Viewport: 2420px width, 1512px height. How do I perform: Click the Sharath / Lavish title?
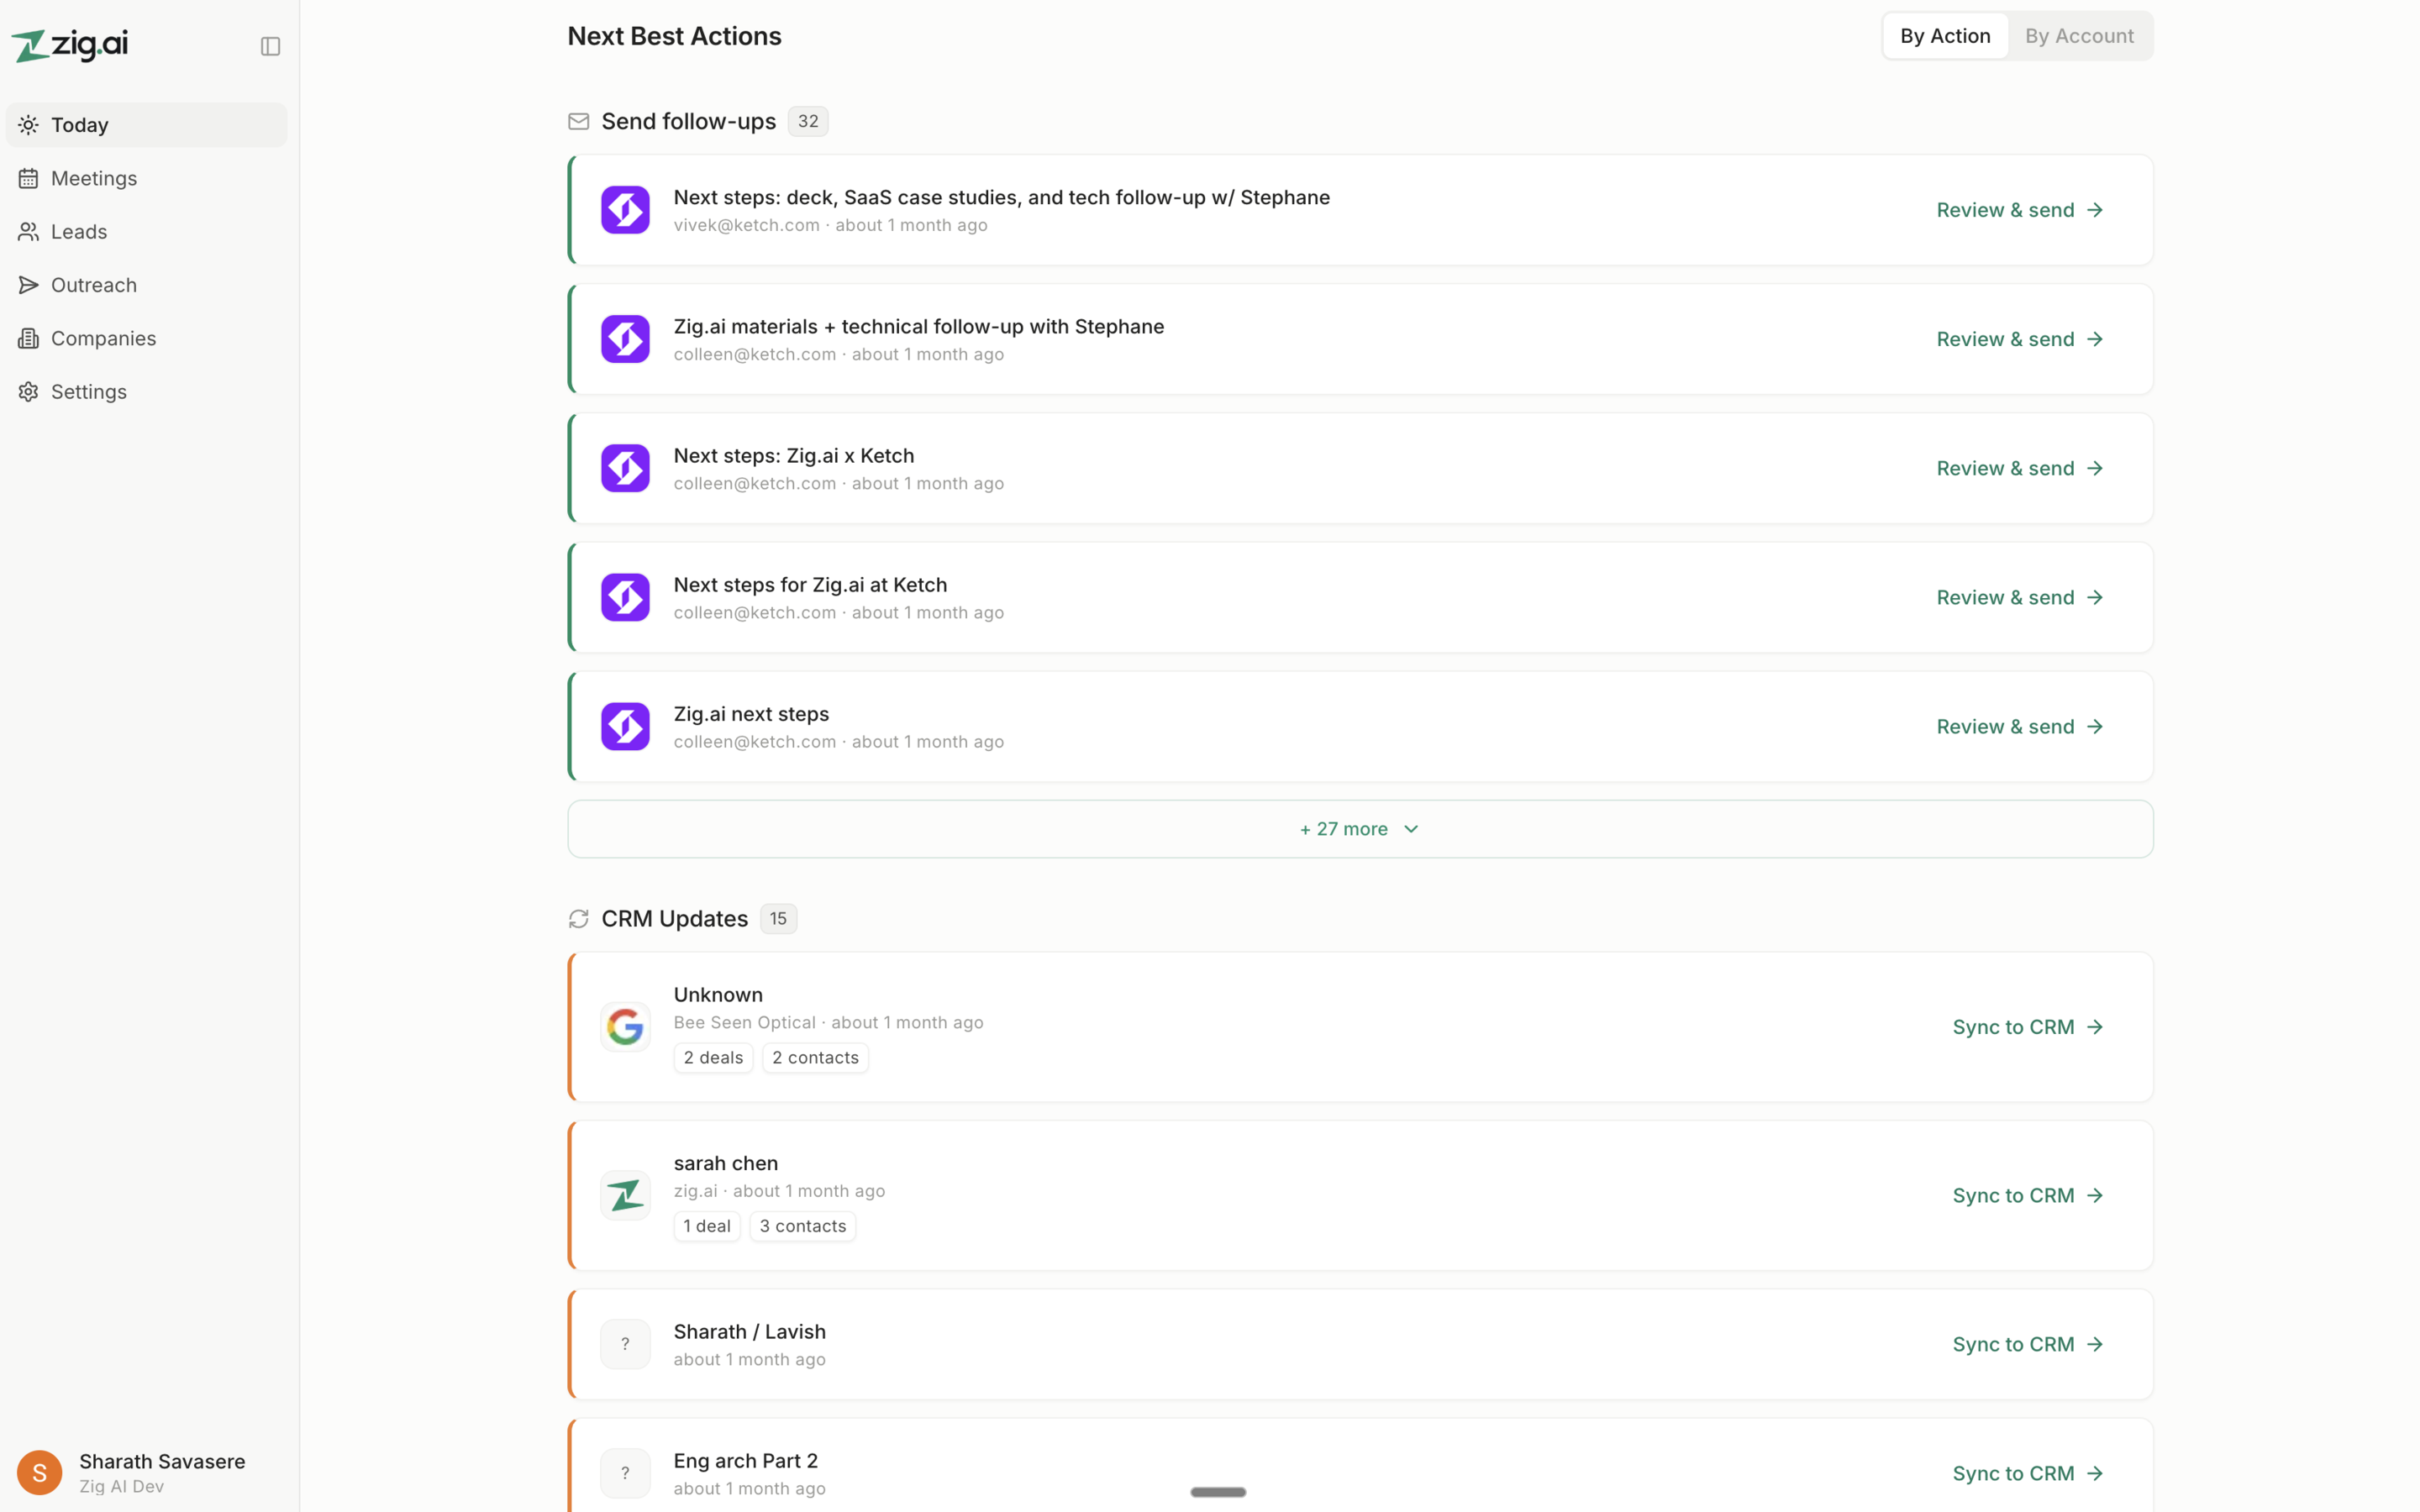(749, 1332)
